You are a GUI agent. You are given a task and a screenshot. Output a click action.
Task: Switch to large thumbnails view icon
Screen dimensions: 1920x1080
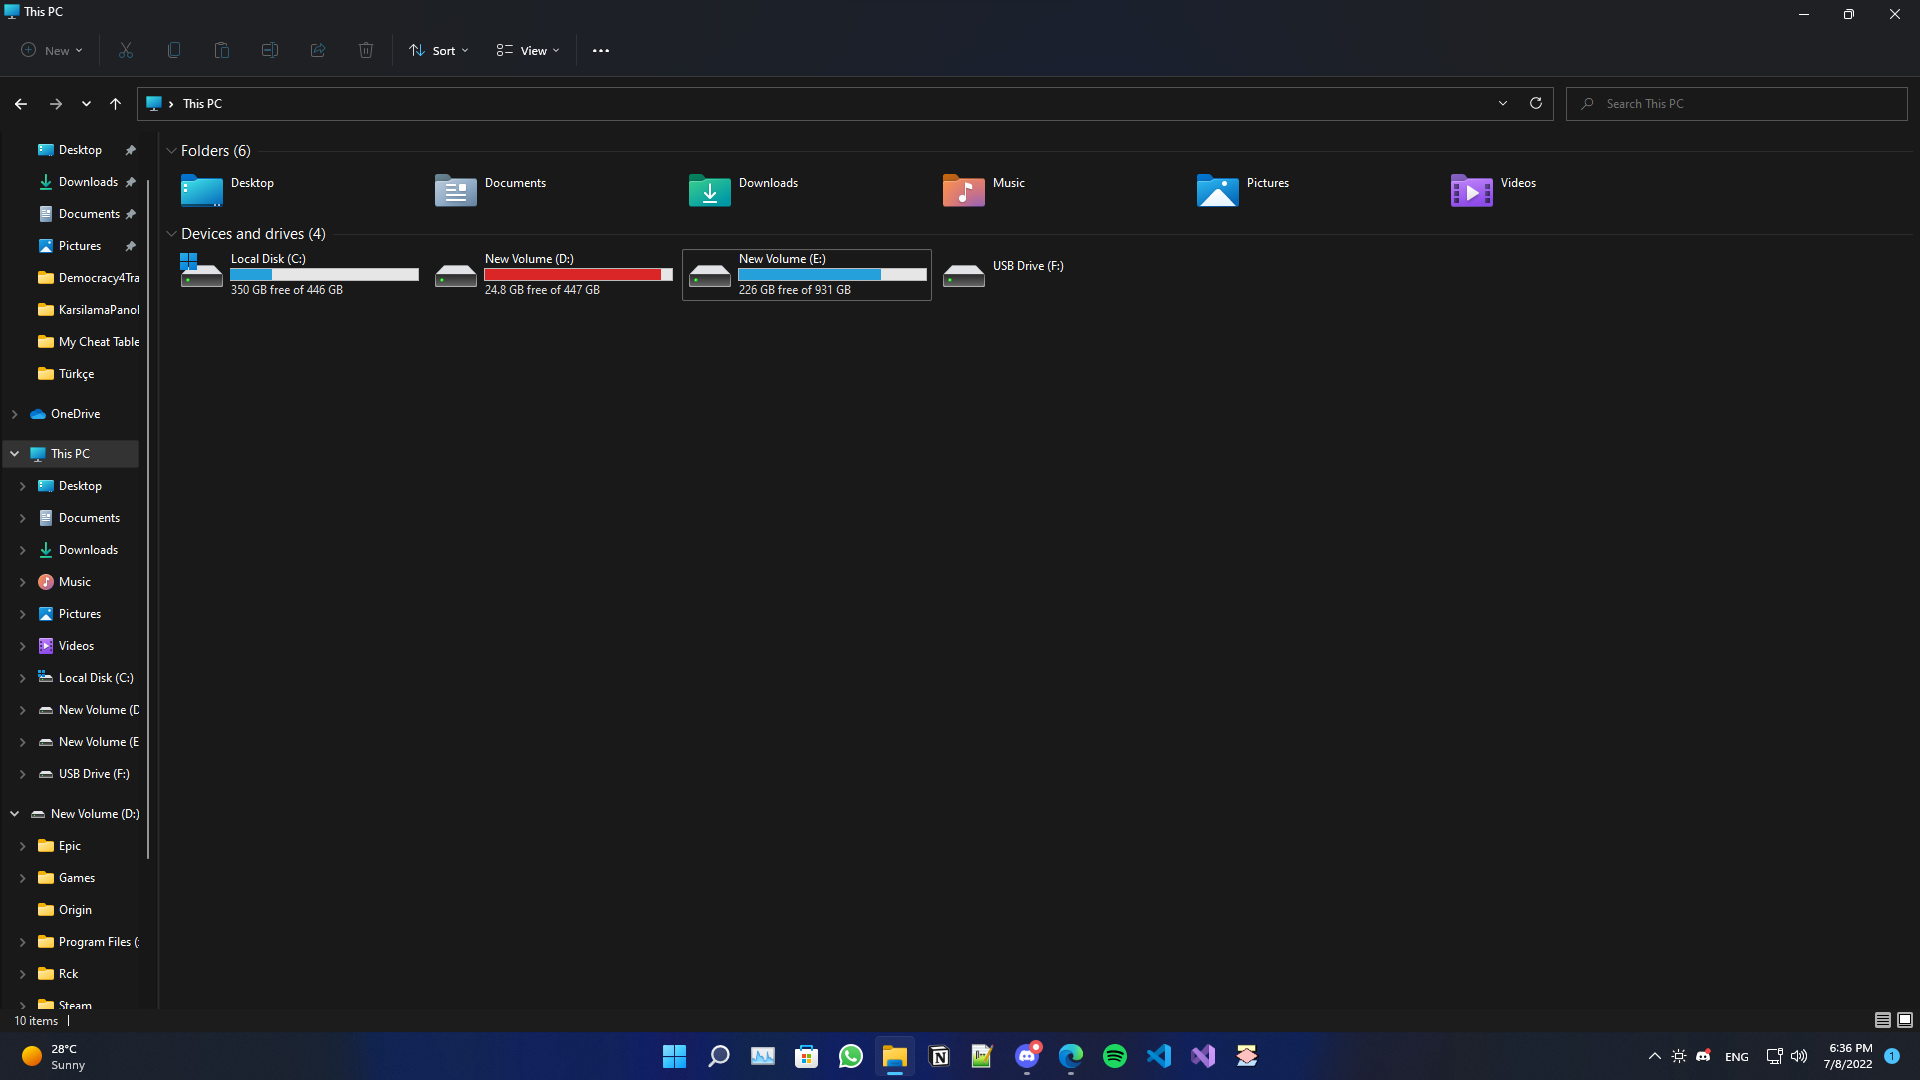[x=1905, y=1020]
